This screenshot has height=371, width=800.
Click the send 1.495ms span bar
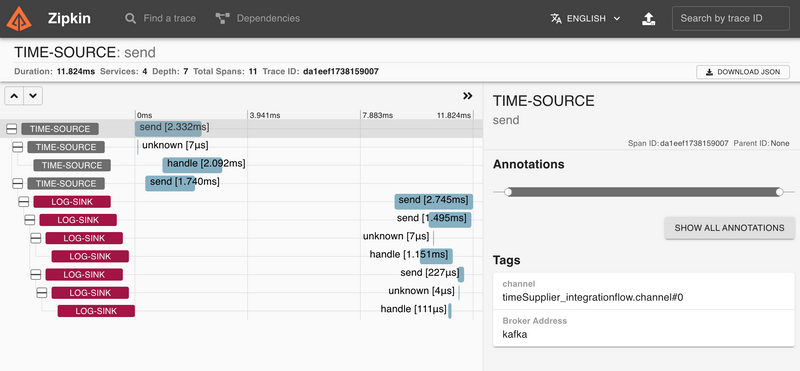click(x=449, y=220)
